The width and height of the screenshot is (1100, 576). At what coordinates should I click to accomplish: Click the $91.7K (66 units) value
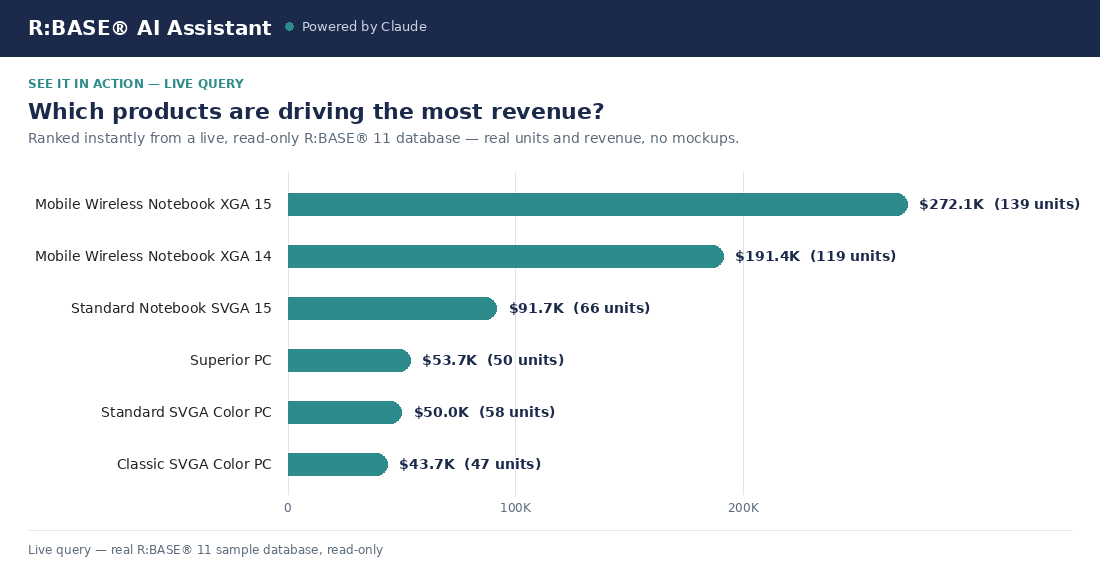(579, 308)
